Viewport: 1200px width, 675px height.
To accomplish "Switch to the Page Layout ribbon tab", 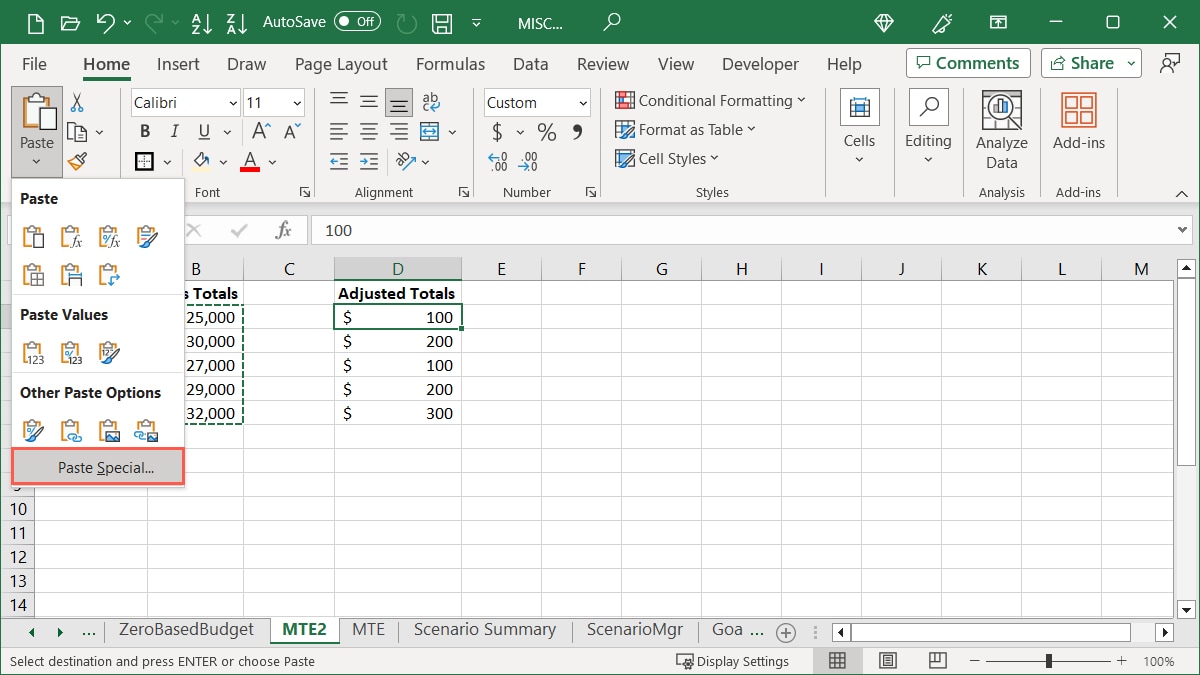I will [341, 64].
